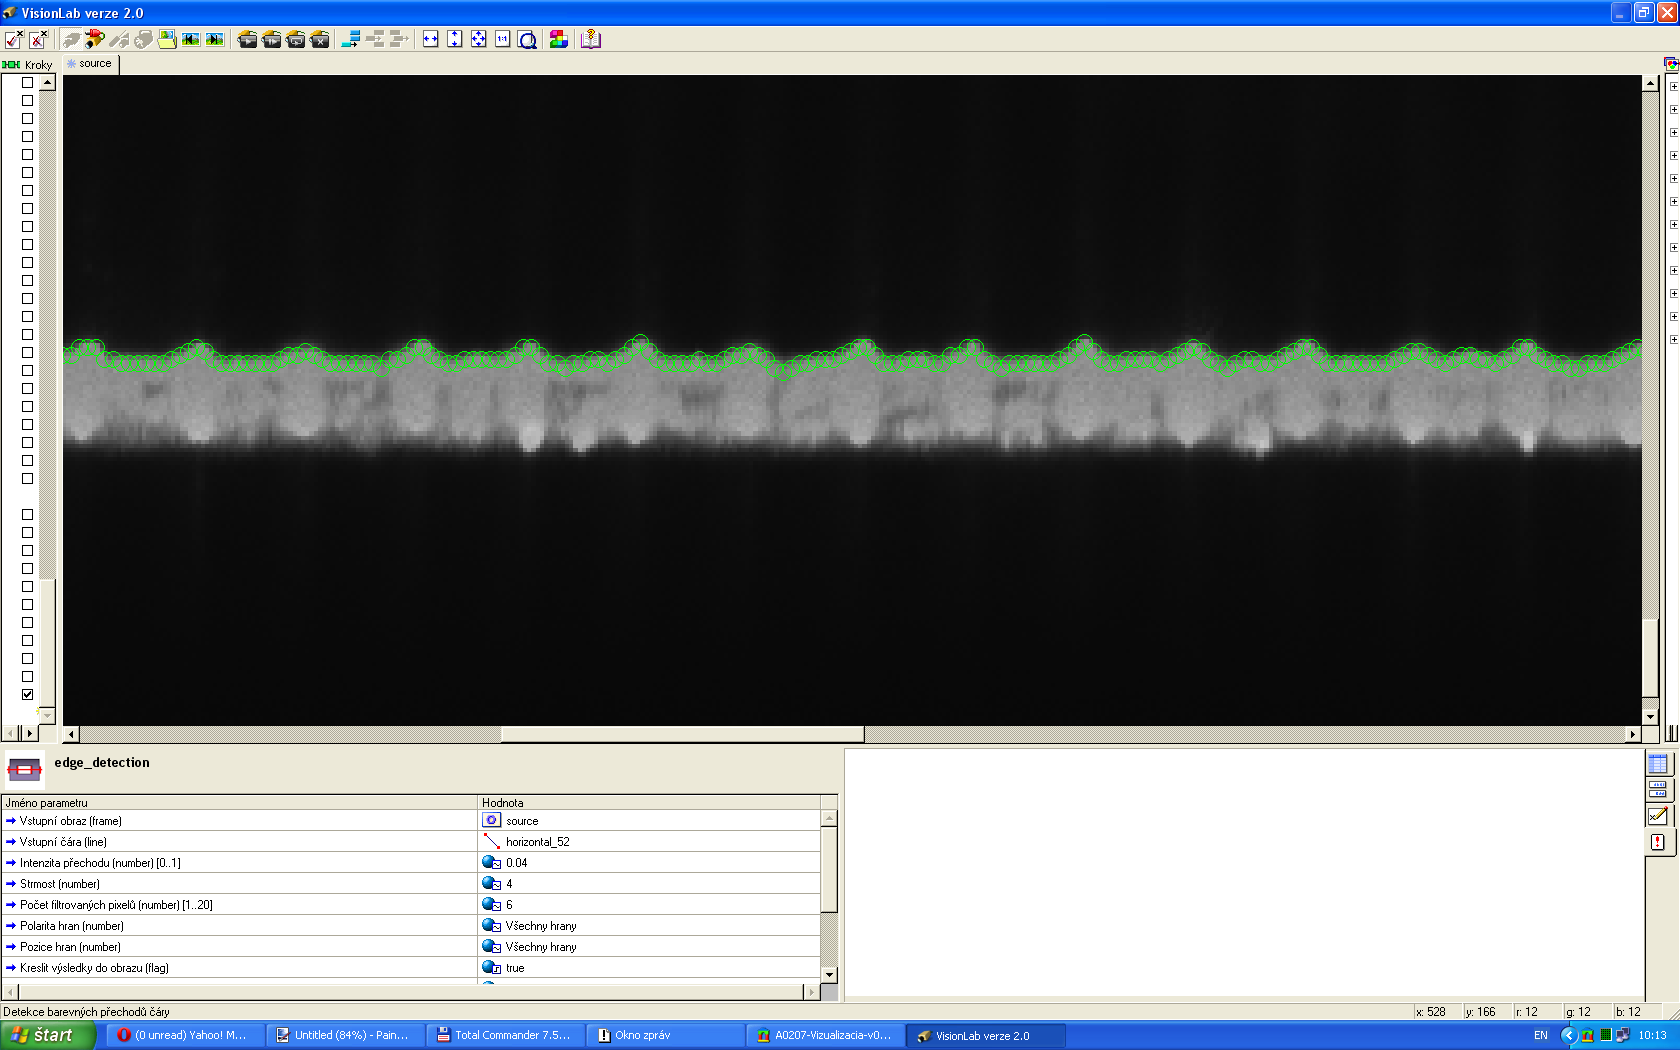Click the pencil edit icon on right panel
This screenshot has width=1680, height=1050.
1657,816
